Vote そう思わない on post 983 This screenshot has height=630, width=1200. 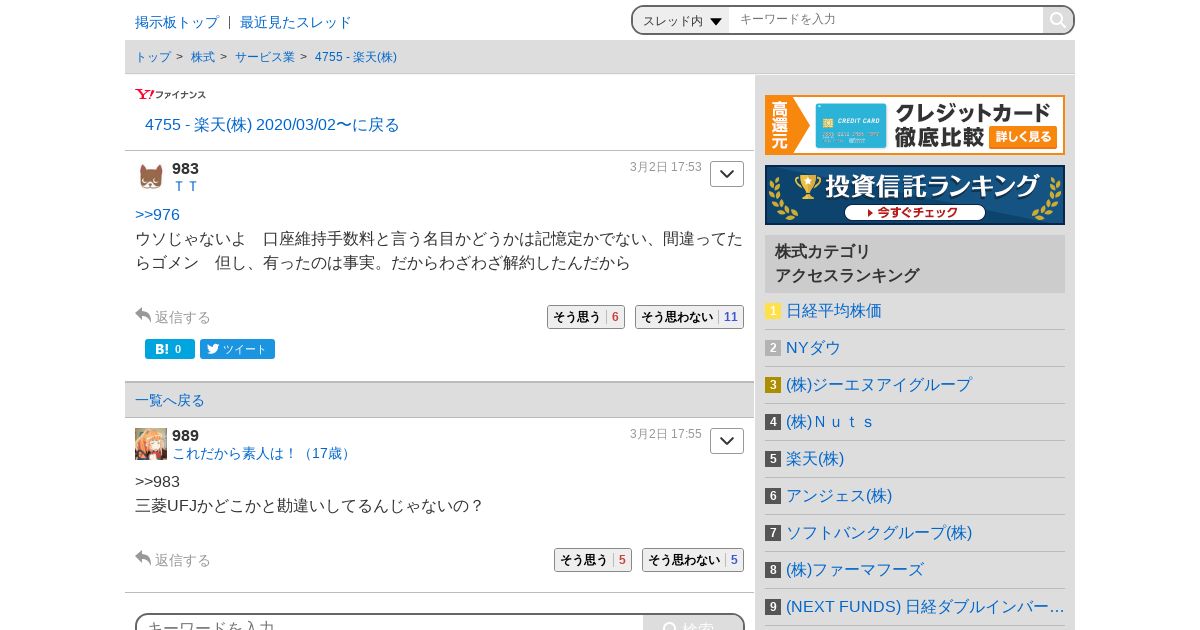[689, 317]
